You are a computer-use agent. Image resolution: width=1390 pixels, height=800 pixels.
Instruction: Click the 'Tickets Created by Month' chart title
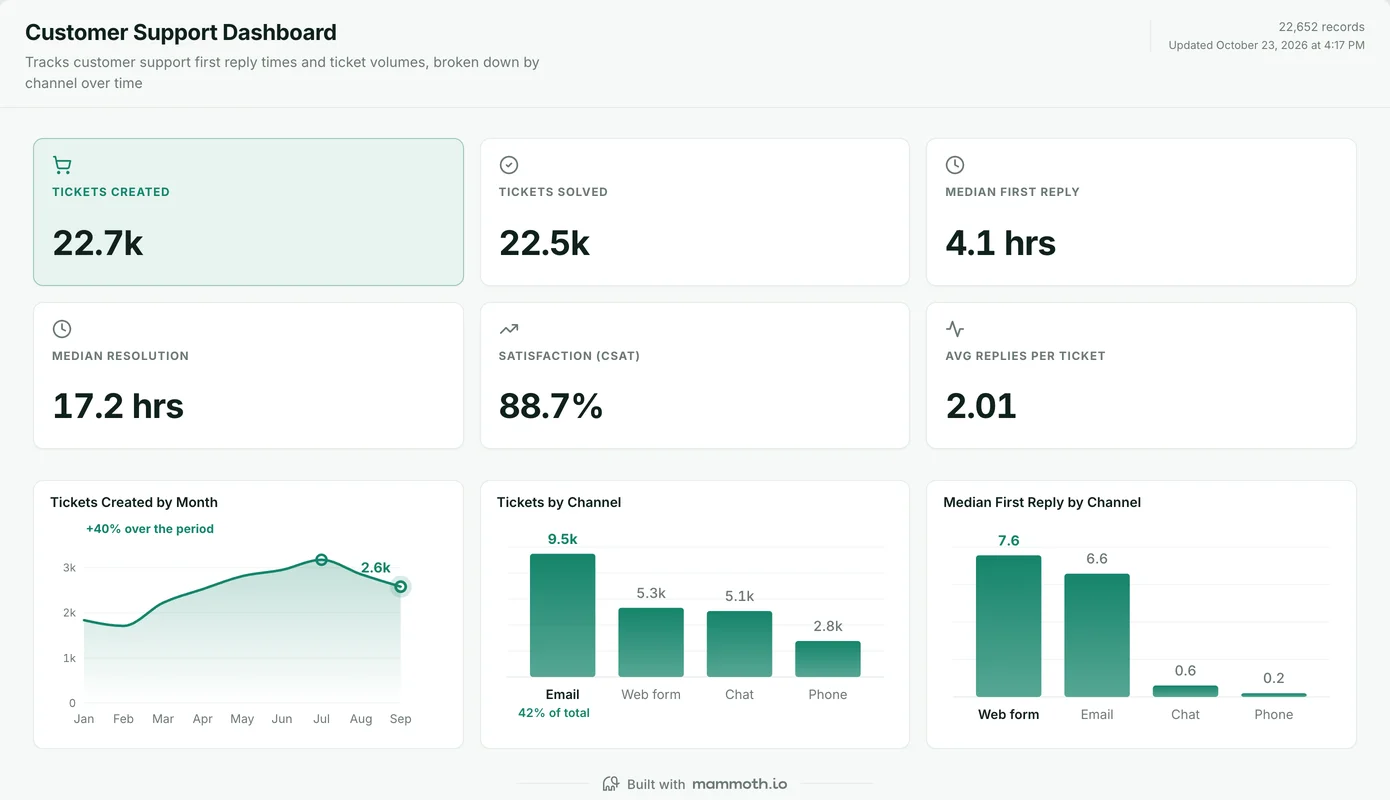coord(134,502)
